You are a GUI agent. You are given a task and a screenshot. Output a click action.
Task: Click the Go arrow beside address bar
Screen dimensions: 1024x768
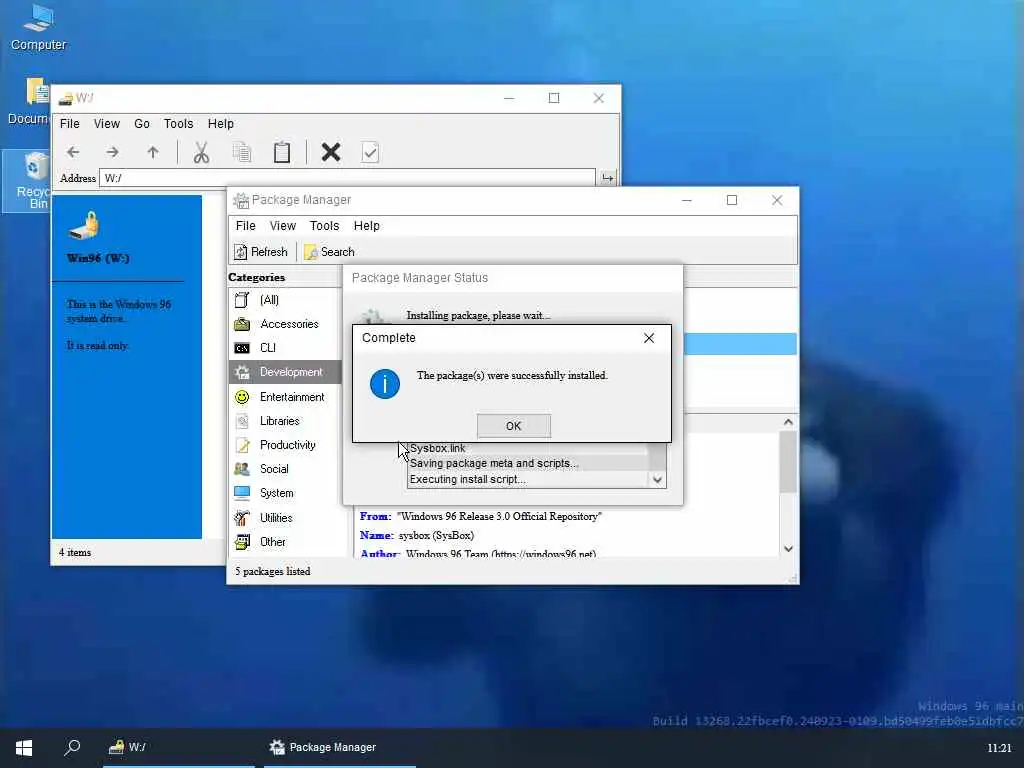click(608, 178)
